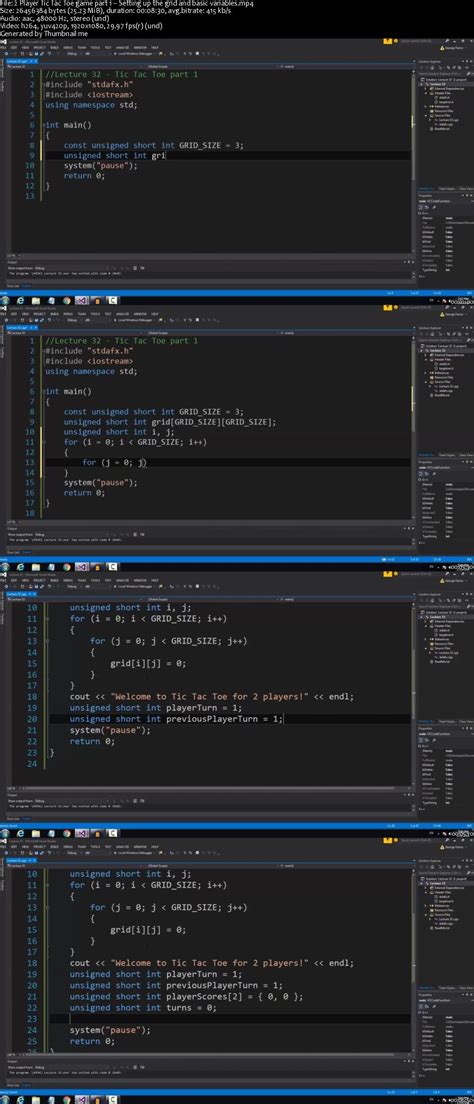Screen dimensions: 474x1104
Task: Click 'grid[i][j] = 0;' in frame containing playerScores
Action: click(x=148, y=929)
